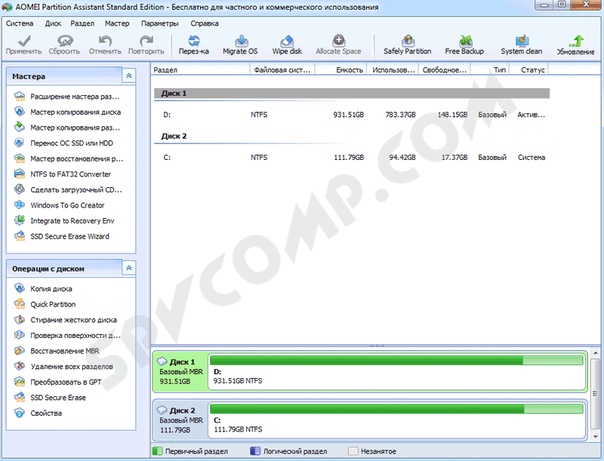Open Safely Partition from toolbar
Screen dimensions: 604x461
[408, 45]
